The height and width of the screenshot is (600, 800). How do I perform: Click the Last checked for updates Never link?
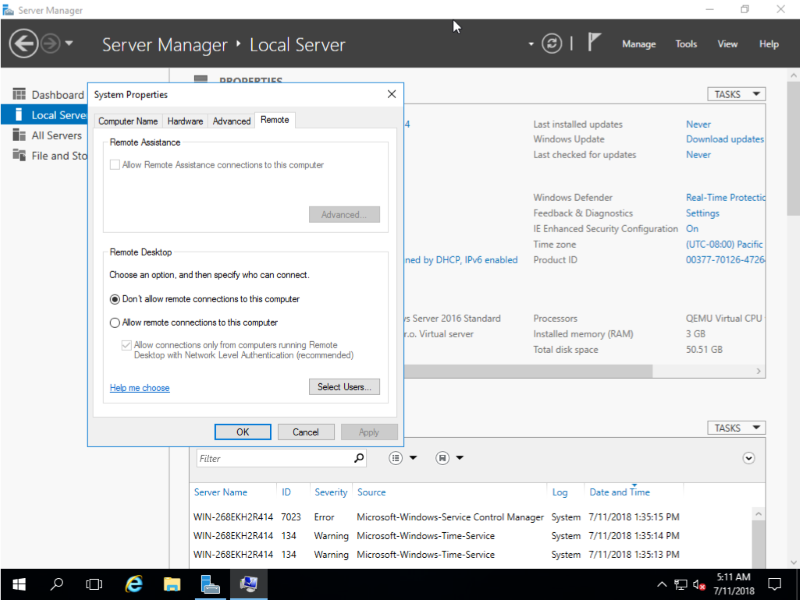[698, 155]
